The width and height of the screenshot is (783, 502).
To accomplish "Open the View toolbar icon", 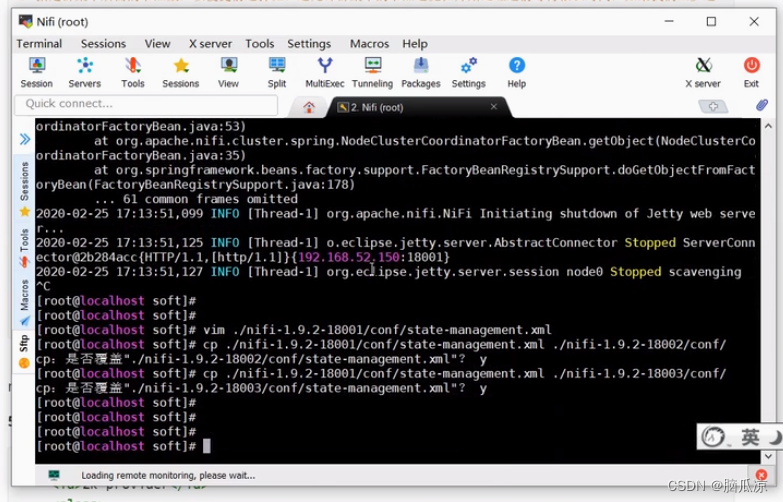I will 228,72.
